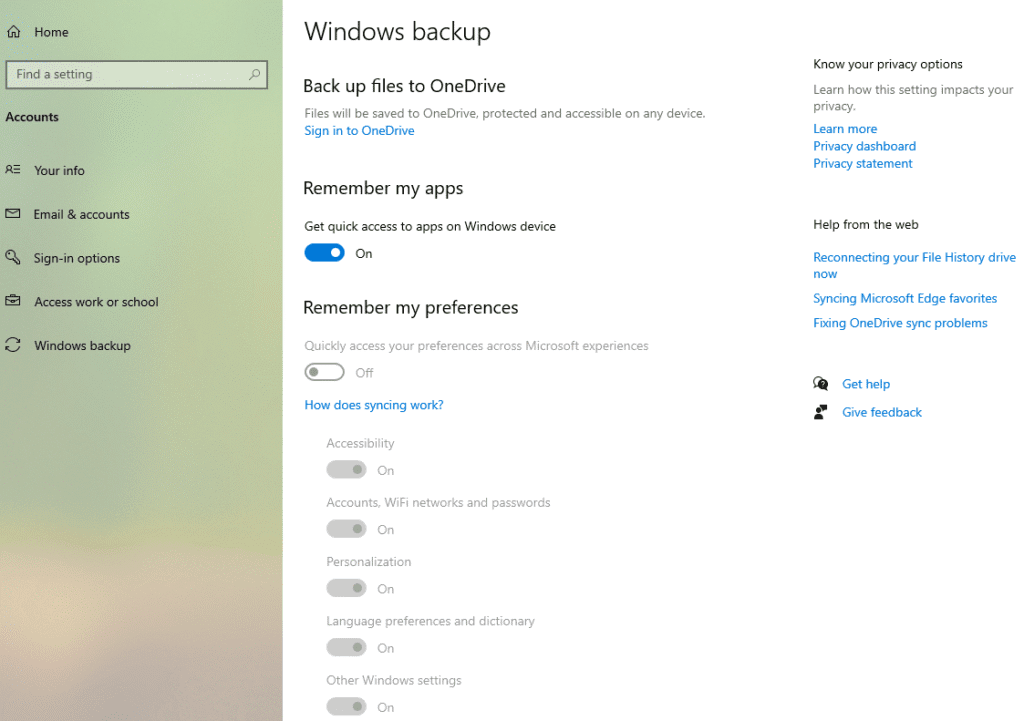Viewport: 1024px width, 721px height.
Task: Visit the Privacy dashboard
Action: (x=864, y=146)
